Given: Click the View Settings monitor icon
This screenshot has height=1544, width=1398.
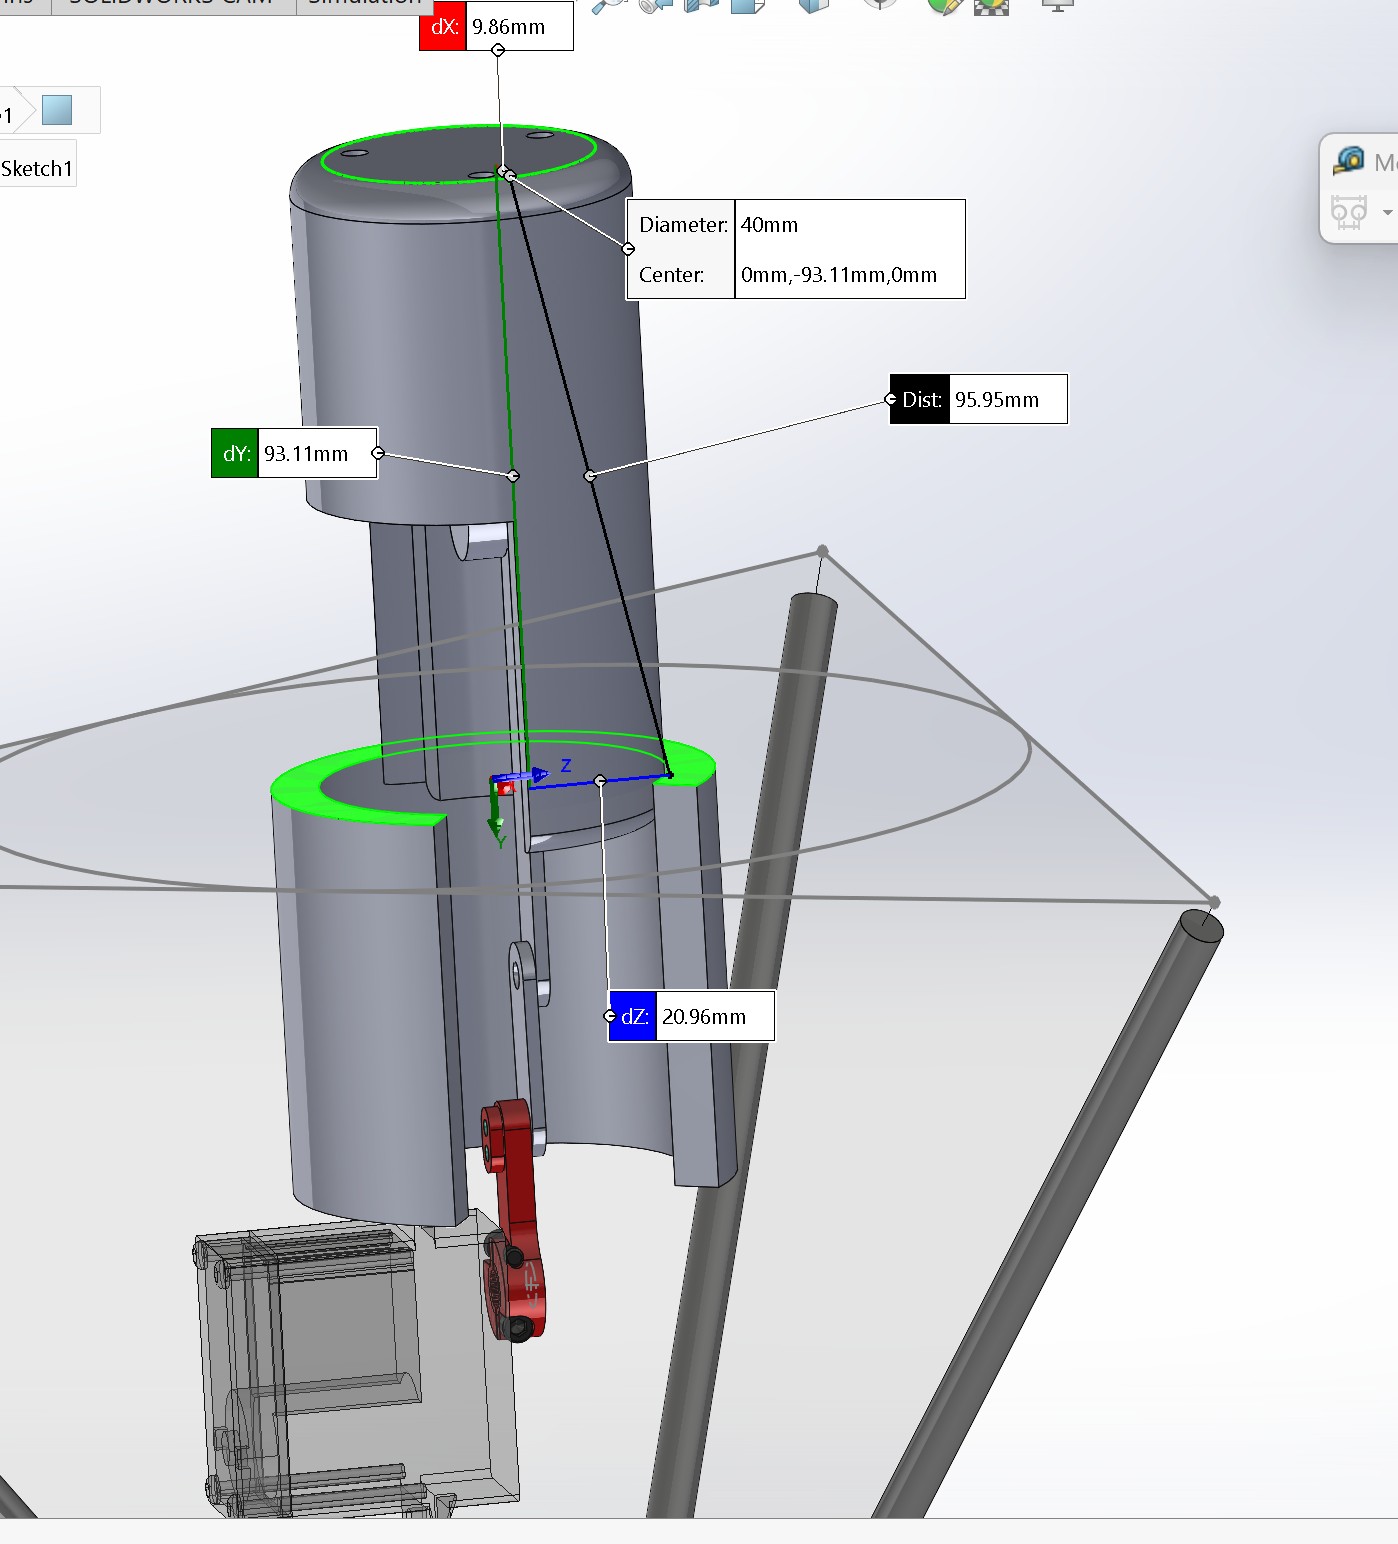Looking at the screenshot, I should click(x=1057, y=5).
